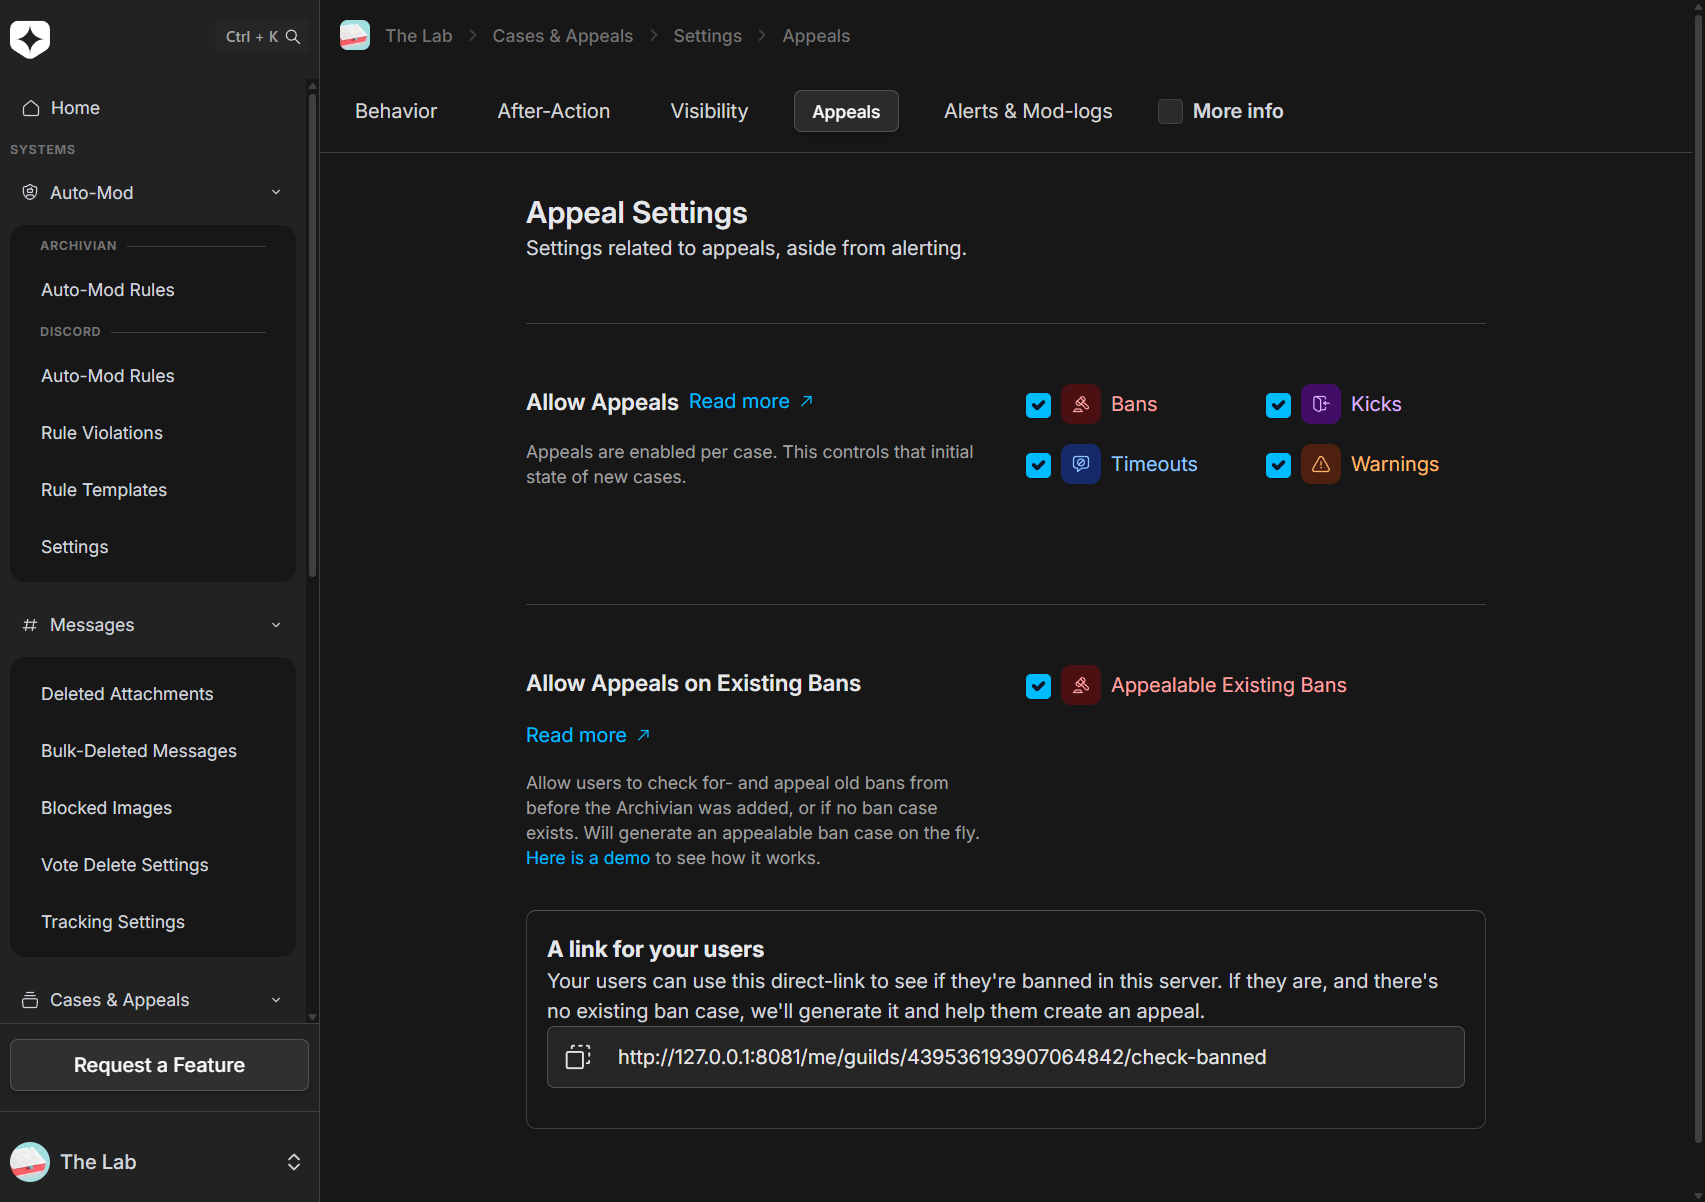The height and width of the screenshot is (1202, 1705).
Task: Click Cases & Appeals breadcrumb
Action: pos(562,36)
